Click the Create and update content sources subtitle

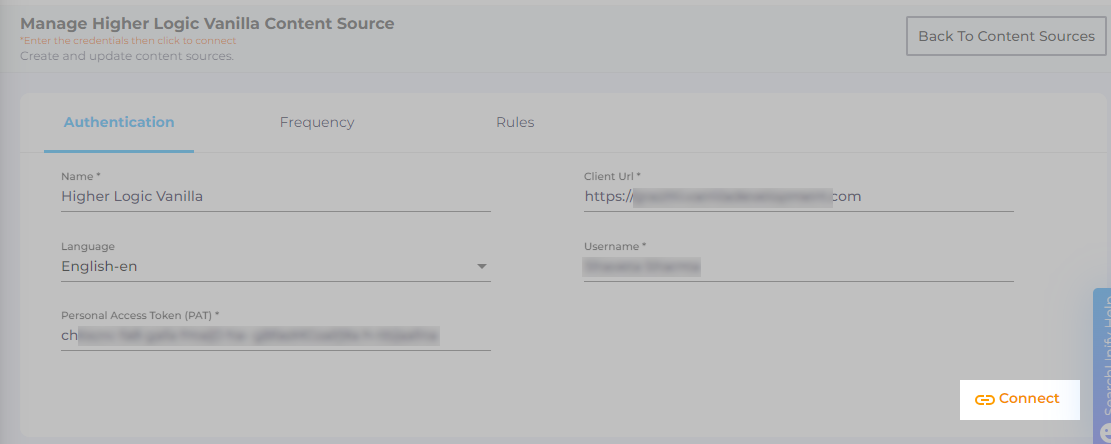tap(126, 56)
